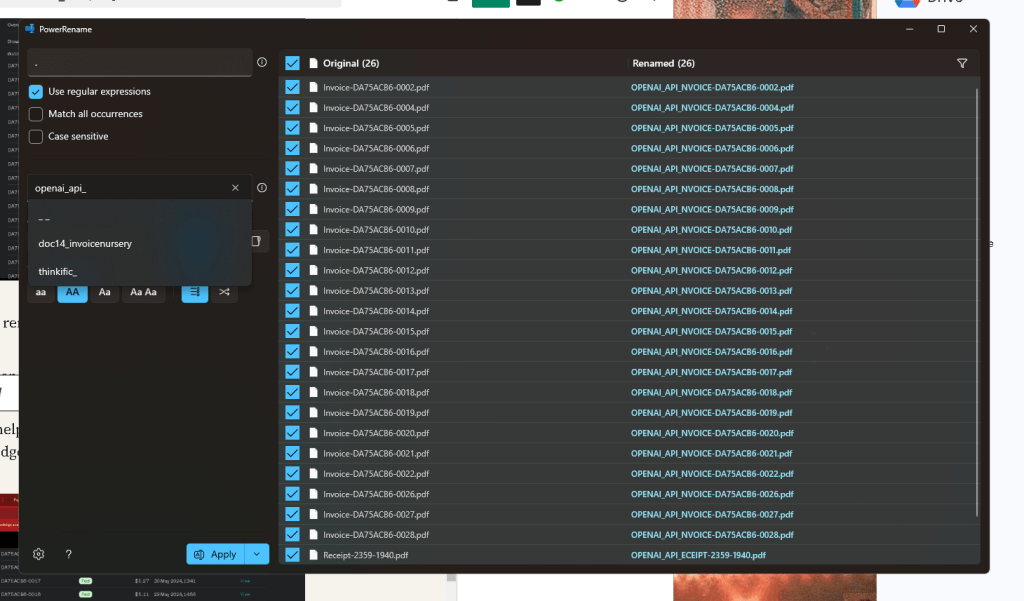
Task: Click file icon beside Receipt-2359-1940.pdf
Action: pos(313,555)
